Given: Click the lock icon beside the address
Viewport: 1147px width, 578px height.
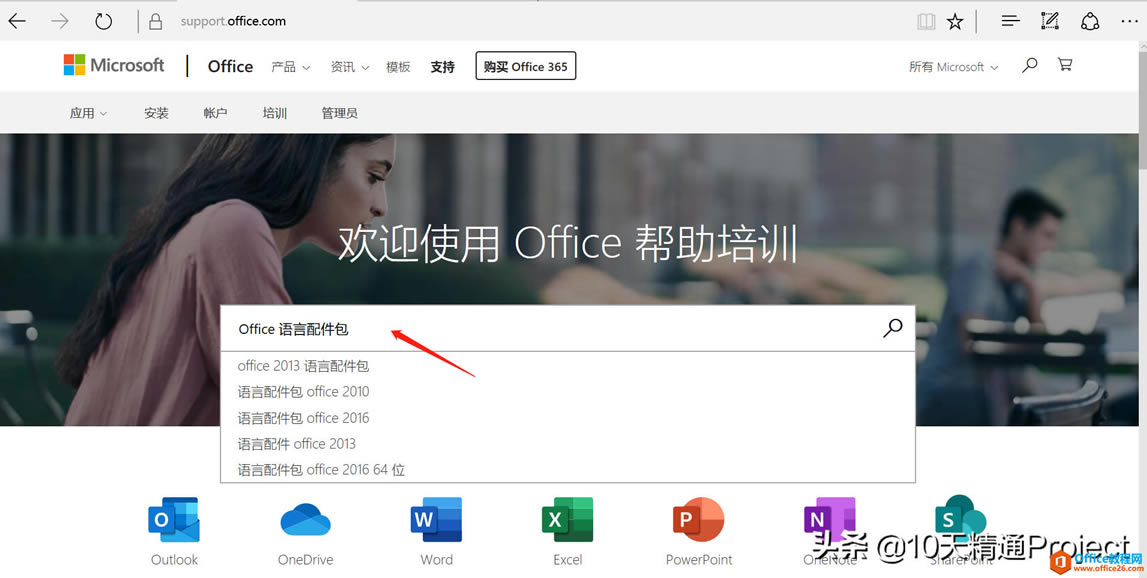Looking at the screenshot, I should point(155,22).
